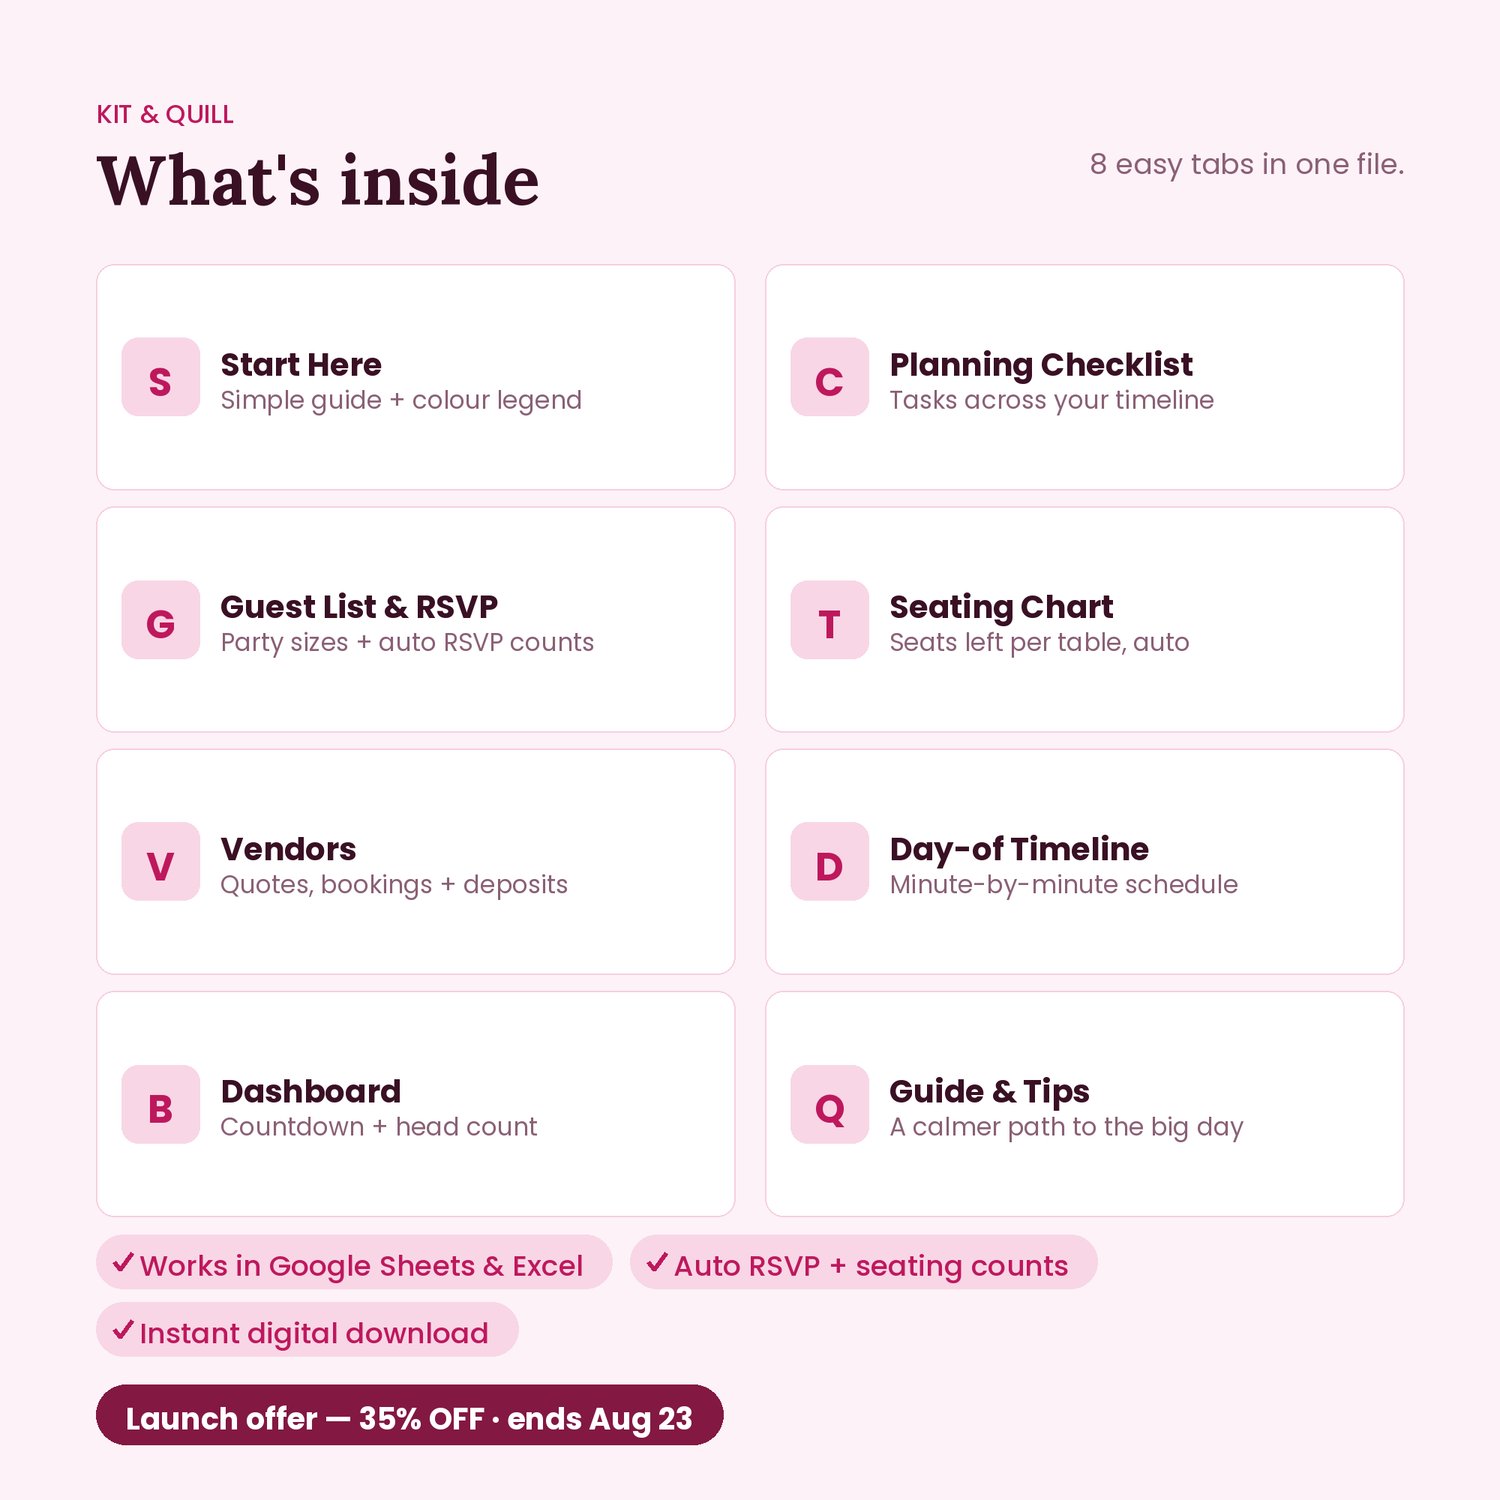1500x1500 pixels.
Task: Click the pink S icon for Start Here
Action: coord(161,377)
